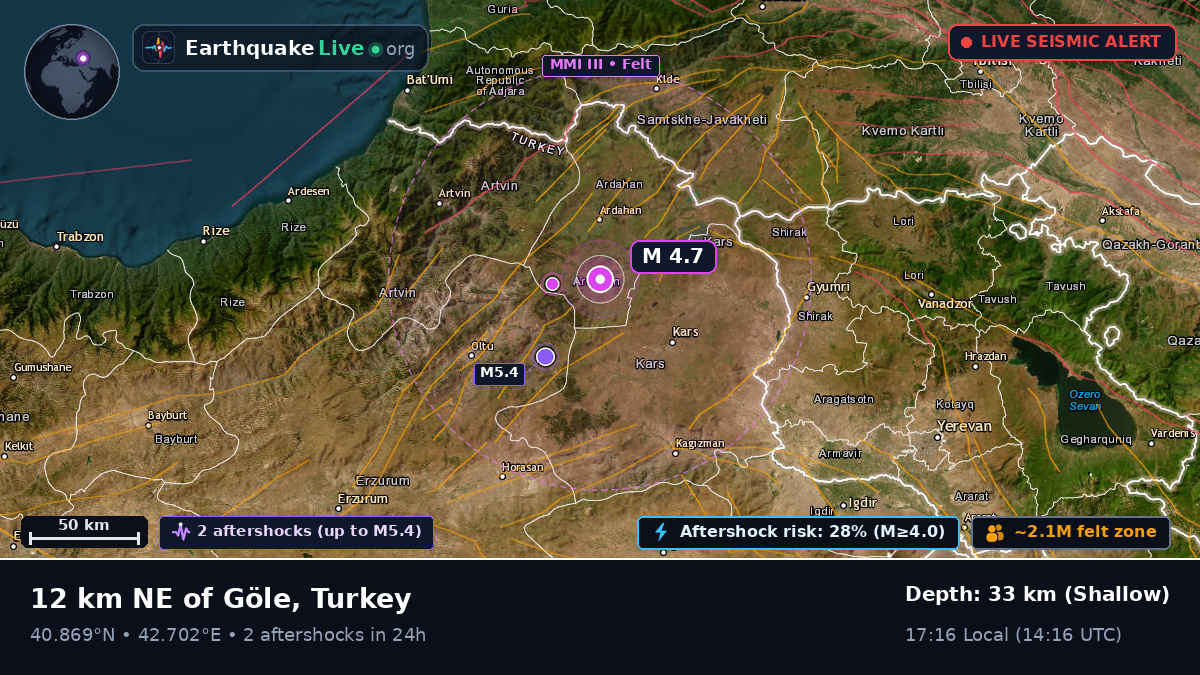1200x675 pixels.
Task: Click the aftershock waveform icon
Action: [181, 532]
